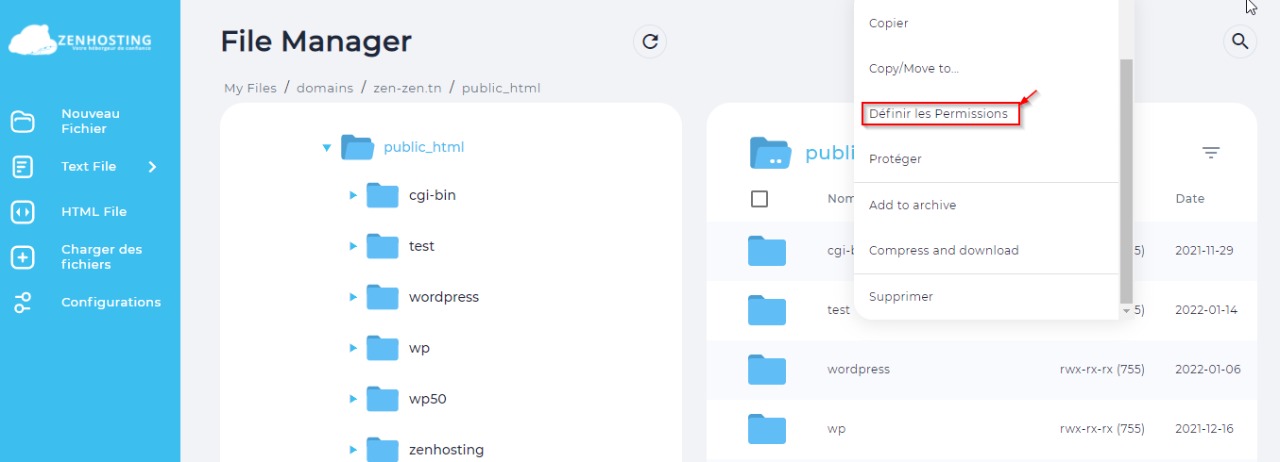Open the wp folder row in file list

837,429
